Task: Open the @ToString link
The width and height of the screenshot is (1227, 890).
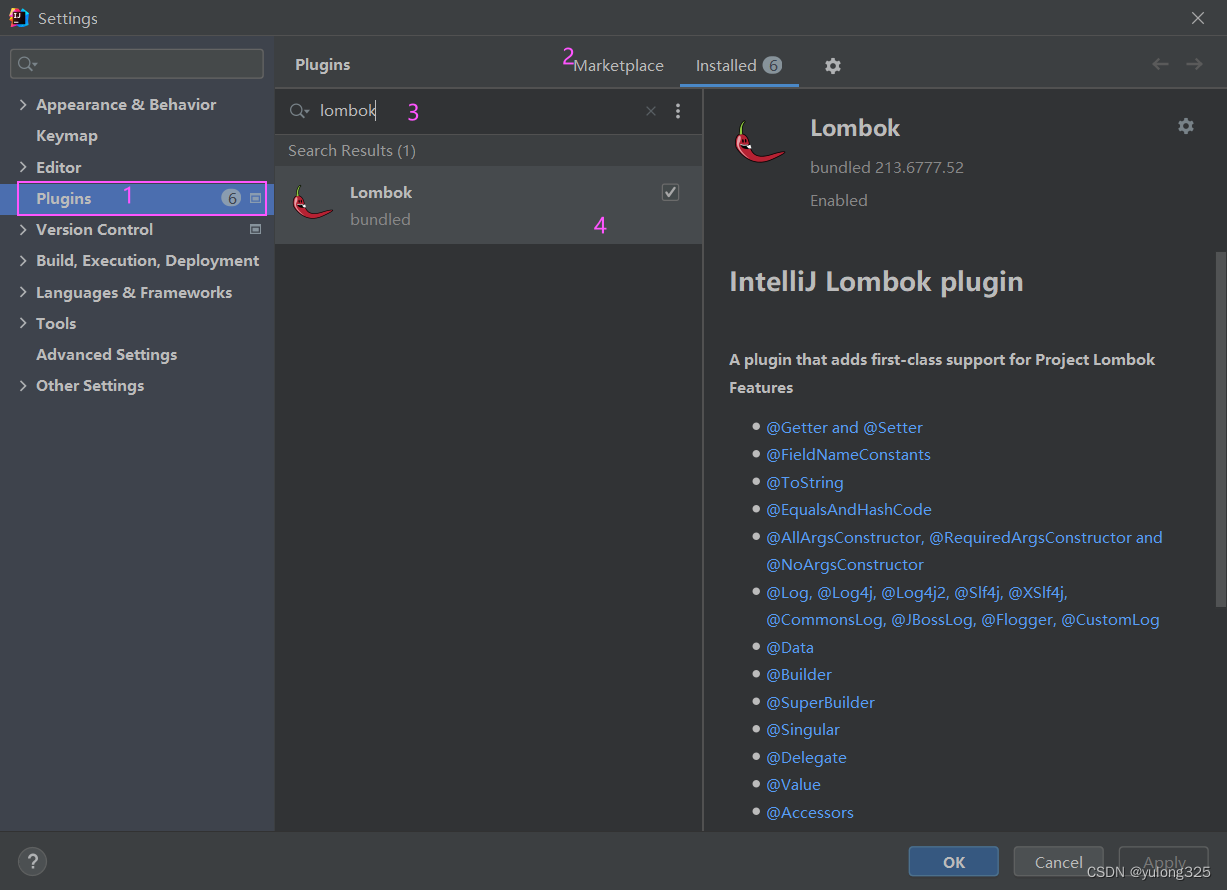Action: click(805, 482)
